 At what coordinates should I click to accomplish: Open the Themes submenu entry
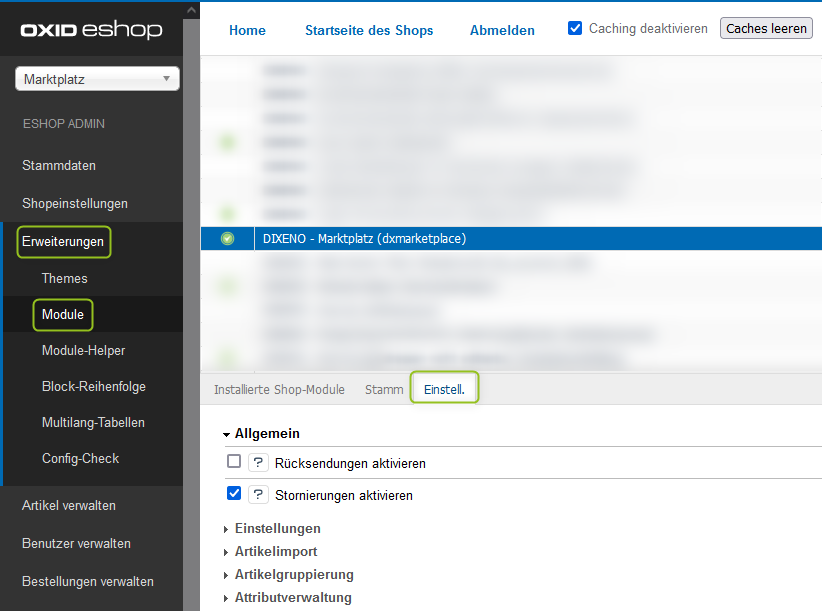pos(64,278)
